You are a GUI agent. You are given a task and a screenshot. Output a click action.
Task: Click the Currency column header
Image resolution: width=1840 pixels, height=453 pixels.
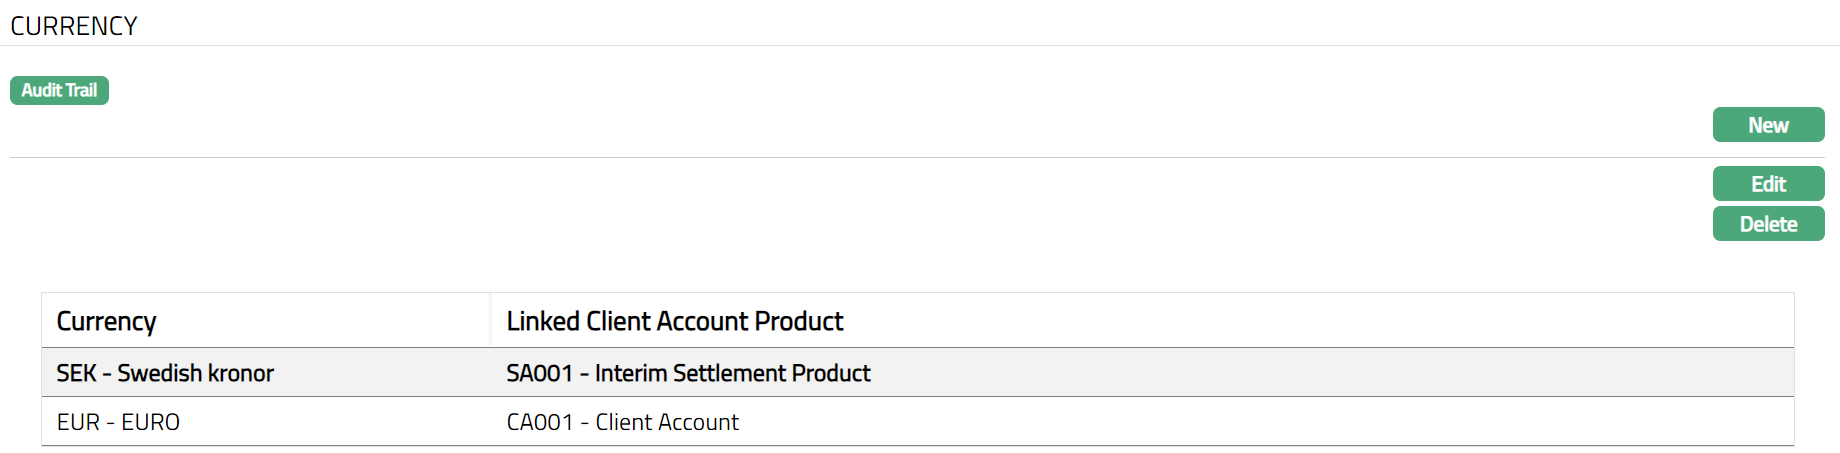pyautogui.click(x=107, y=321)
